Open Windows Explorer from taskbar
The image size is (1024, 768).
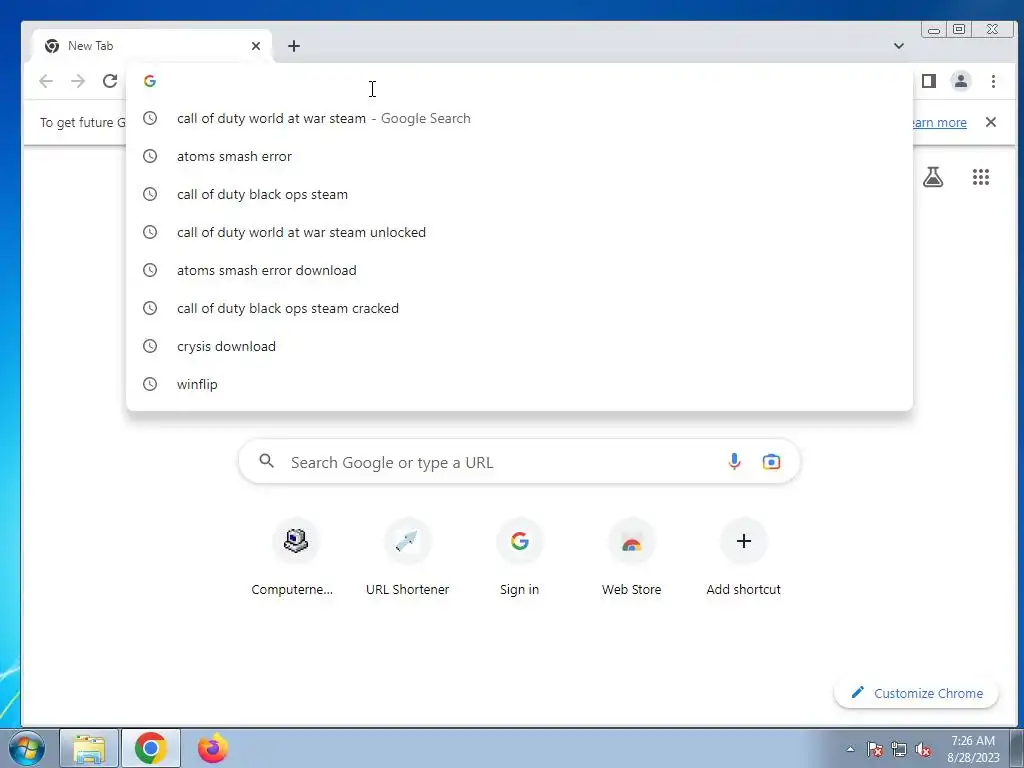[89, 748]
